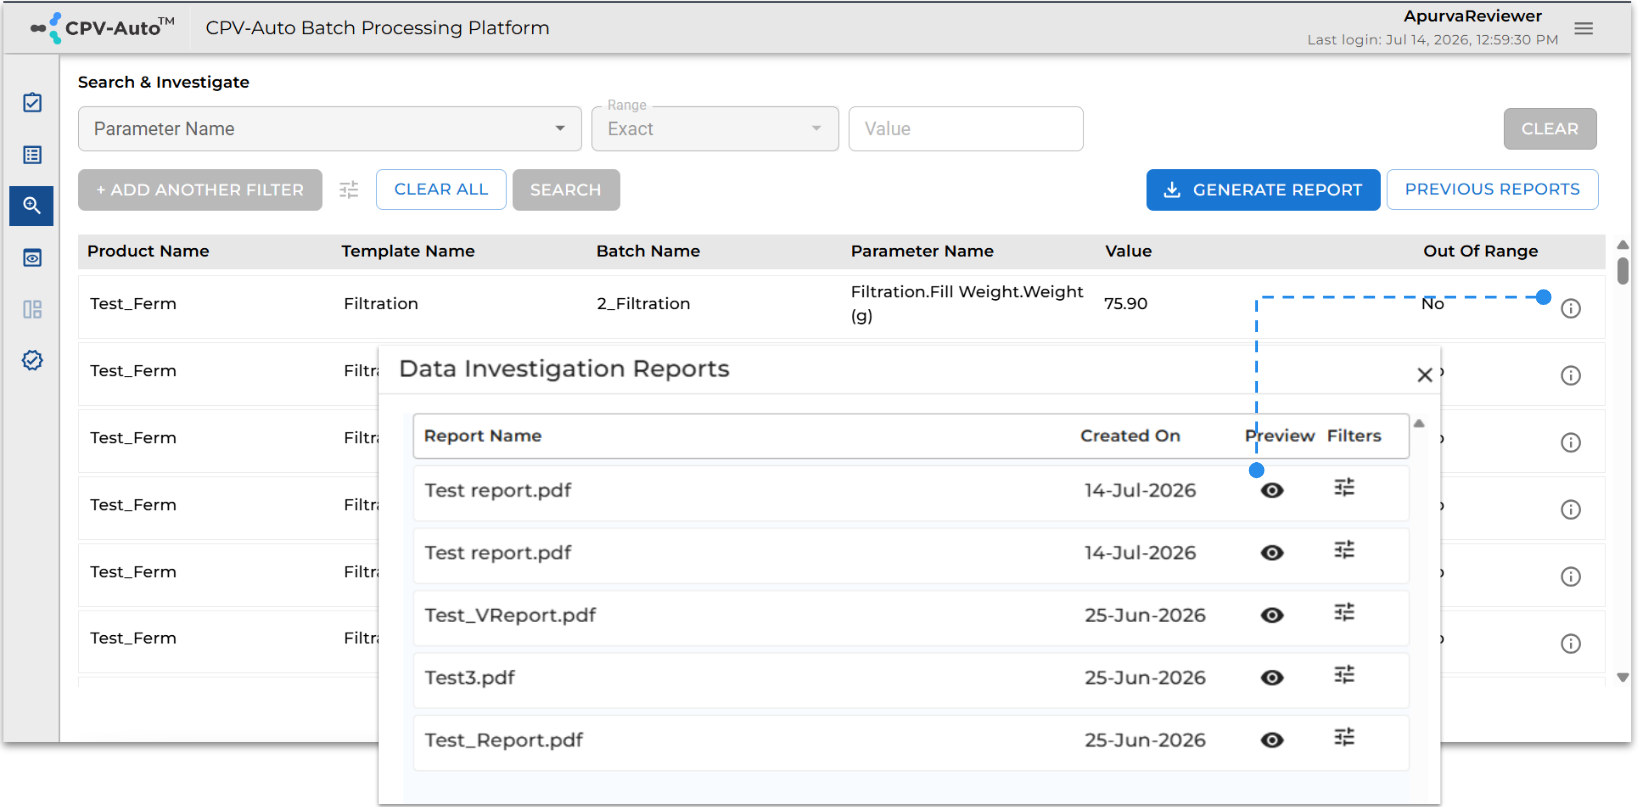Show filters for Test_VReport.pdf
Image resolution: width=1638 pixels, height=807 pixels.
1345,612
